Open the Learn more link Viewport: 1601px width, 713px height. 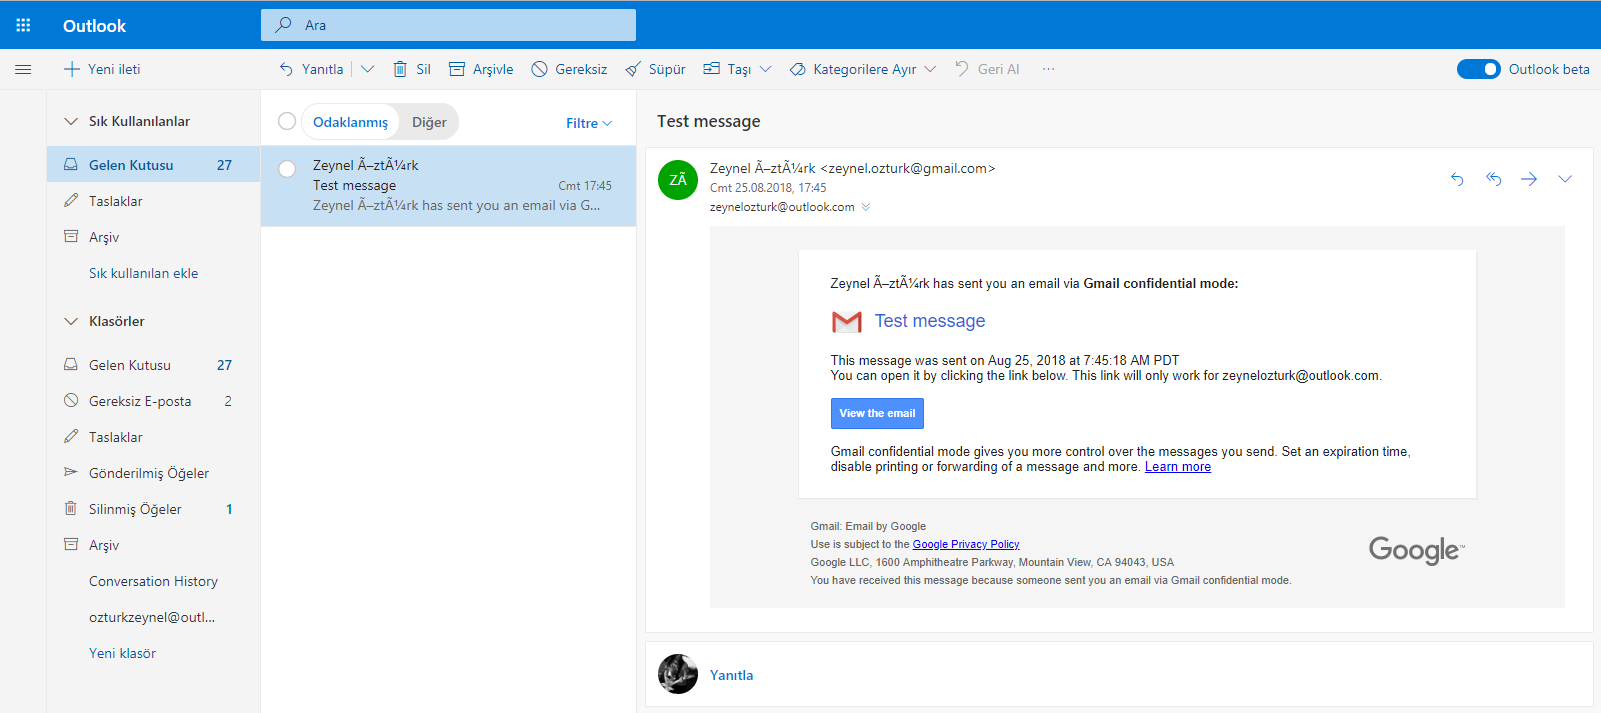[x=1178, y=467]
